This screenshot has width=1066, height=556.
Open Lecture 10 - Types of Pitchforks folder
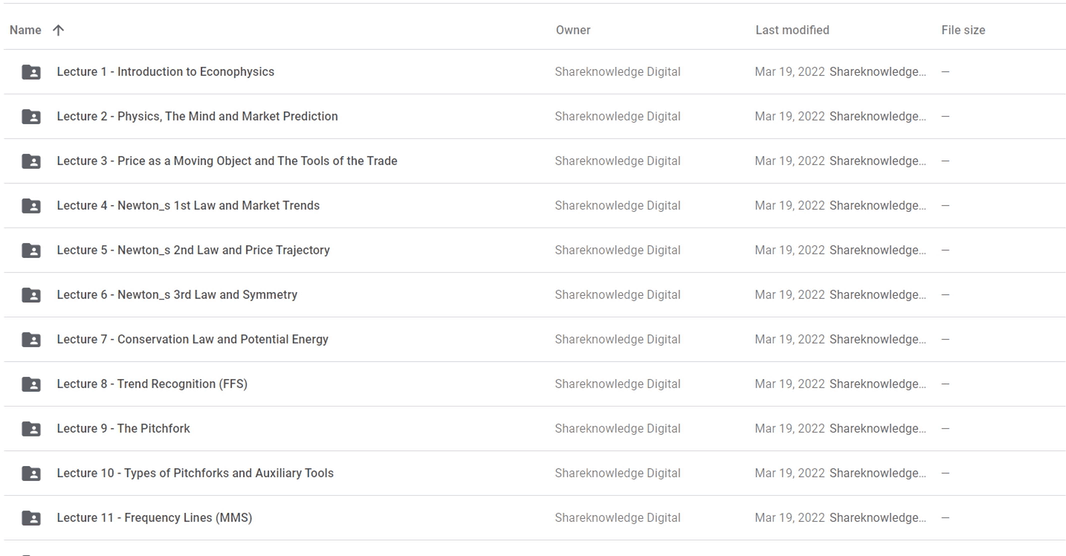click(x=195, y=473)
